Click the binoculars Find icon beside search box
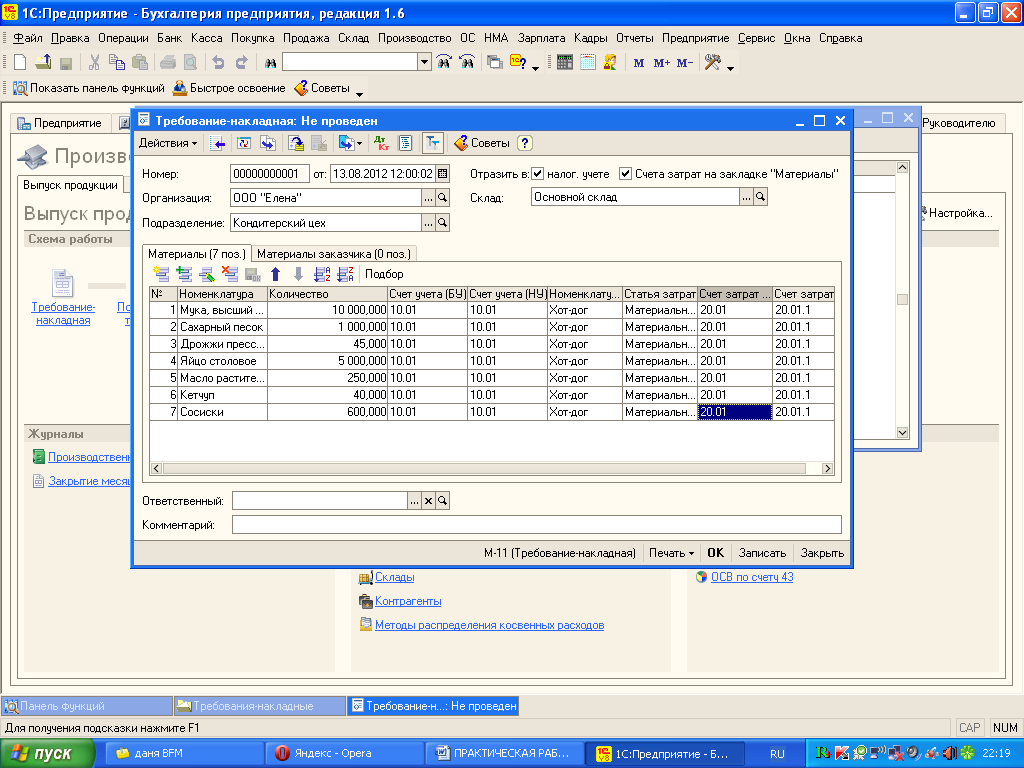The height and width of the screenshot is (768, 1024). click(270, 63)
